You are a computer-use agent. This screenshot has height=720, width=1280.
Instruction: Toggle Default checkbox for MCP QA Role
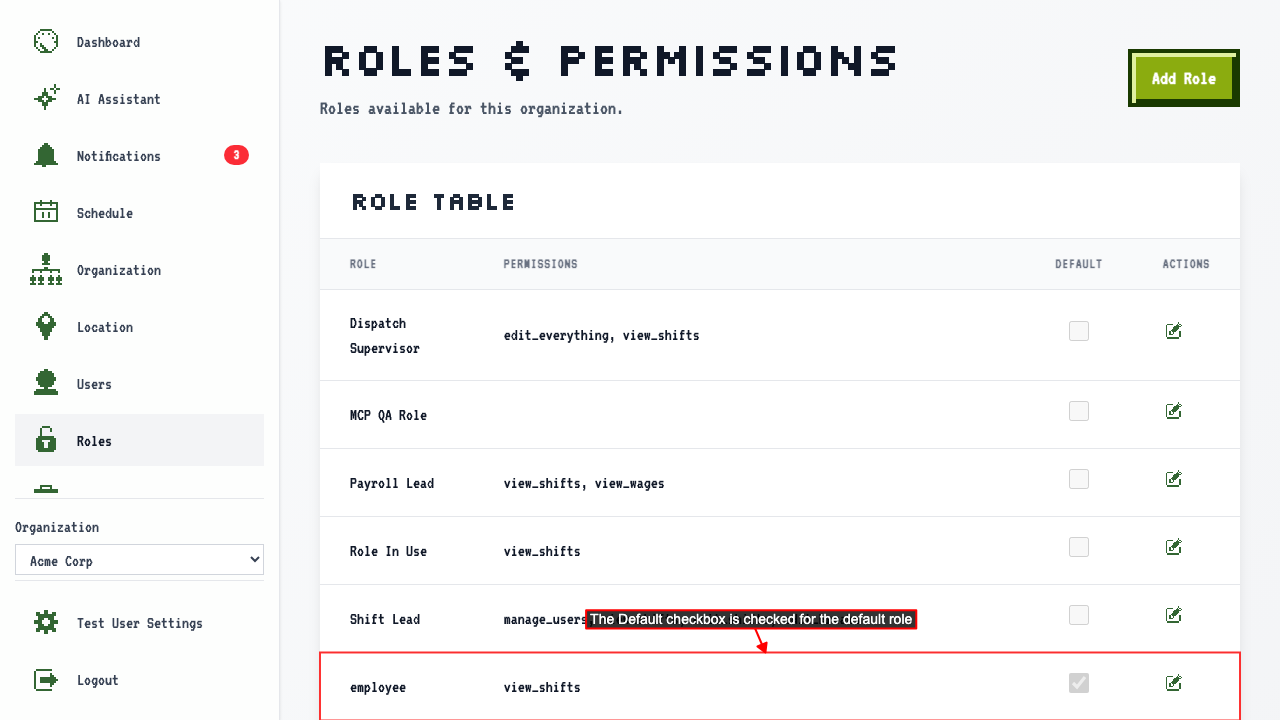click(x=1079, y=411)
